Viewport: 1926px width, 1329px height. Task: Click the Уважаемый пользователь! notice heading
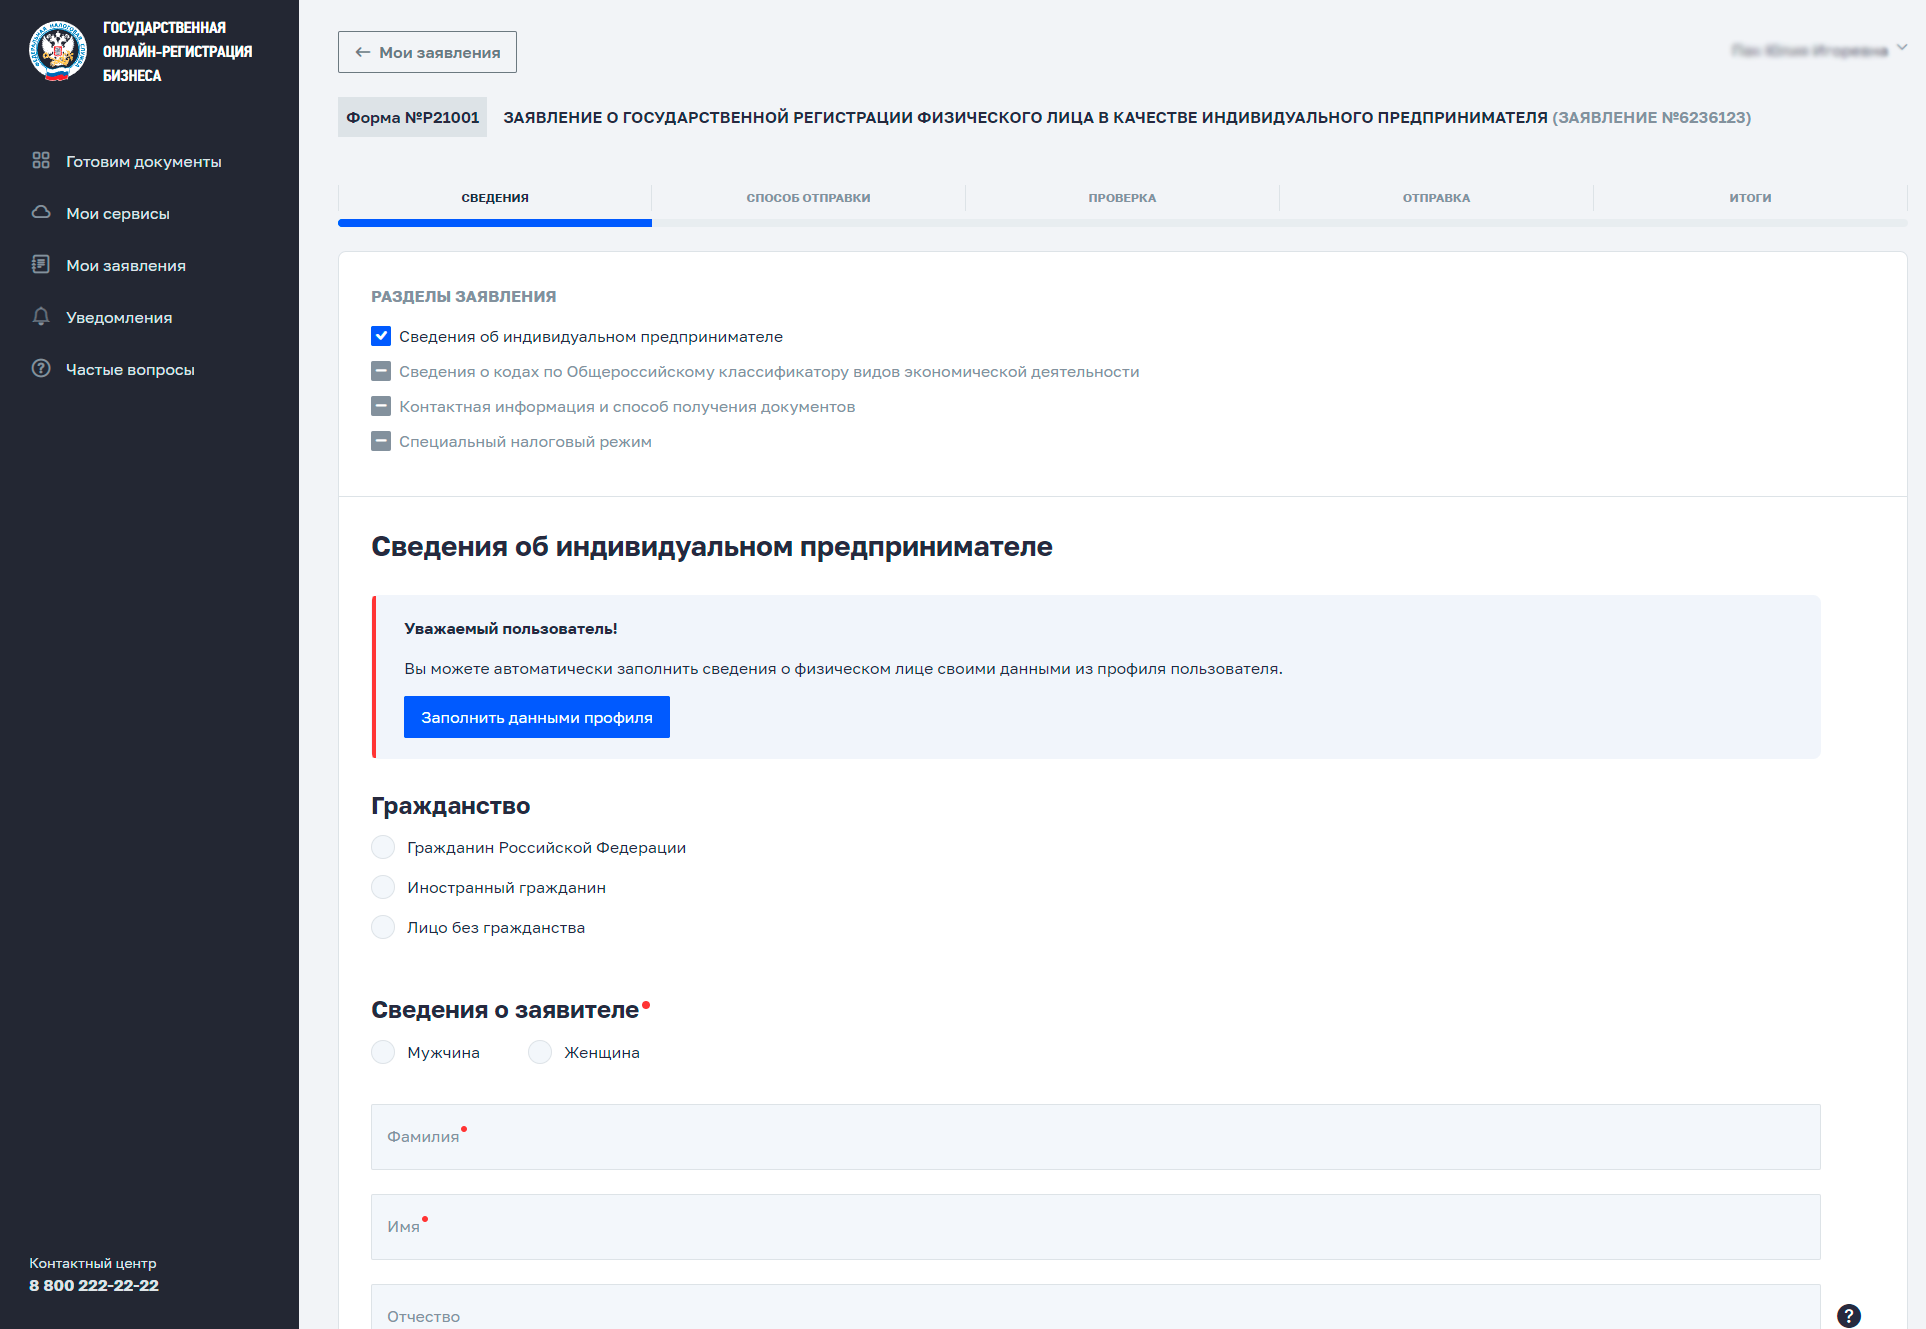(511, 629)
